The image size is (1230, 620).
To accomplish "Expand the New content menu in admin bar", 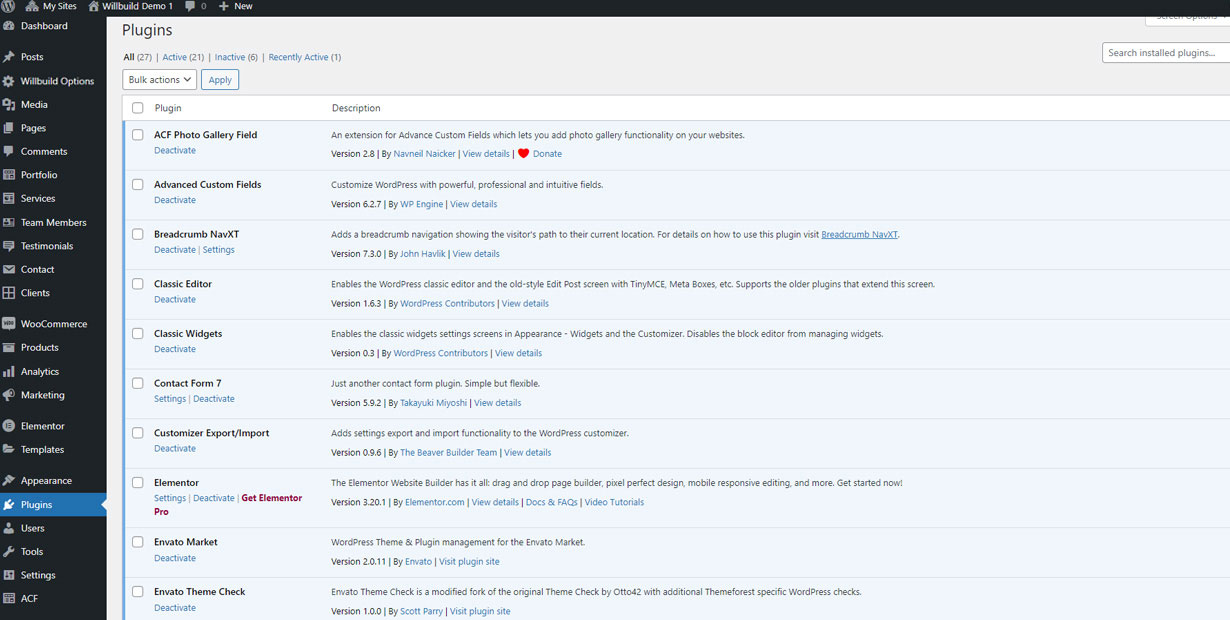I will click(236, 6).
